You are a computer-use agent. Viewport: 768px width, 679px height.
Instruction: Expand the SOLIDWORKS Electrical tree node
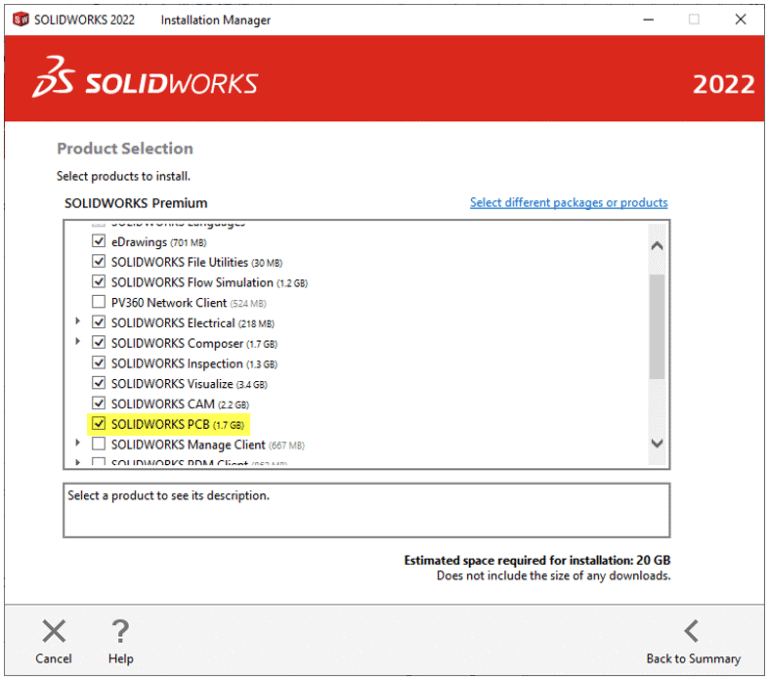pyautogui.click(x=77, y=321)
